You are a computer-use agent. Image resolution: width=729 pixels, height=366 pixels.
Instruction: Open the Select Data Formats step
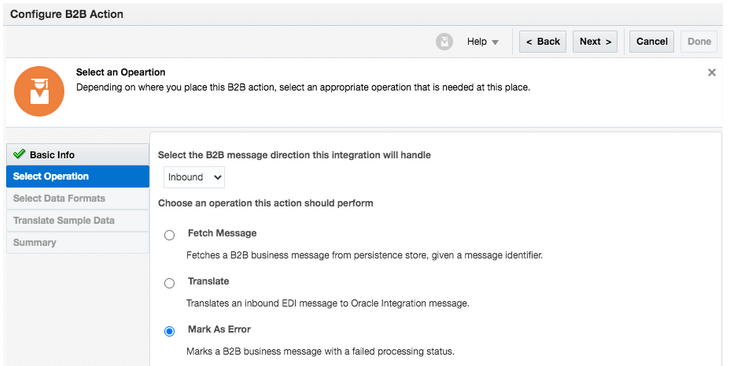pyautogui.click(x=78, y=199)
